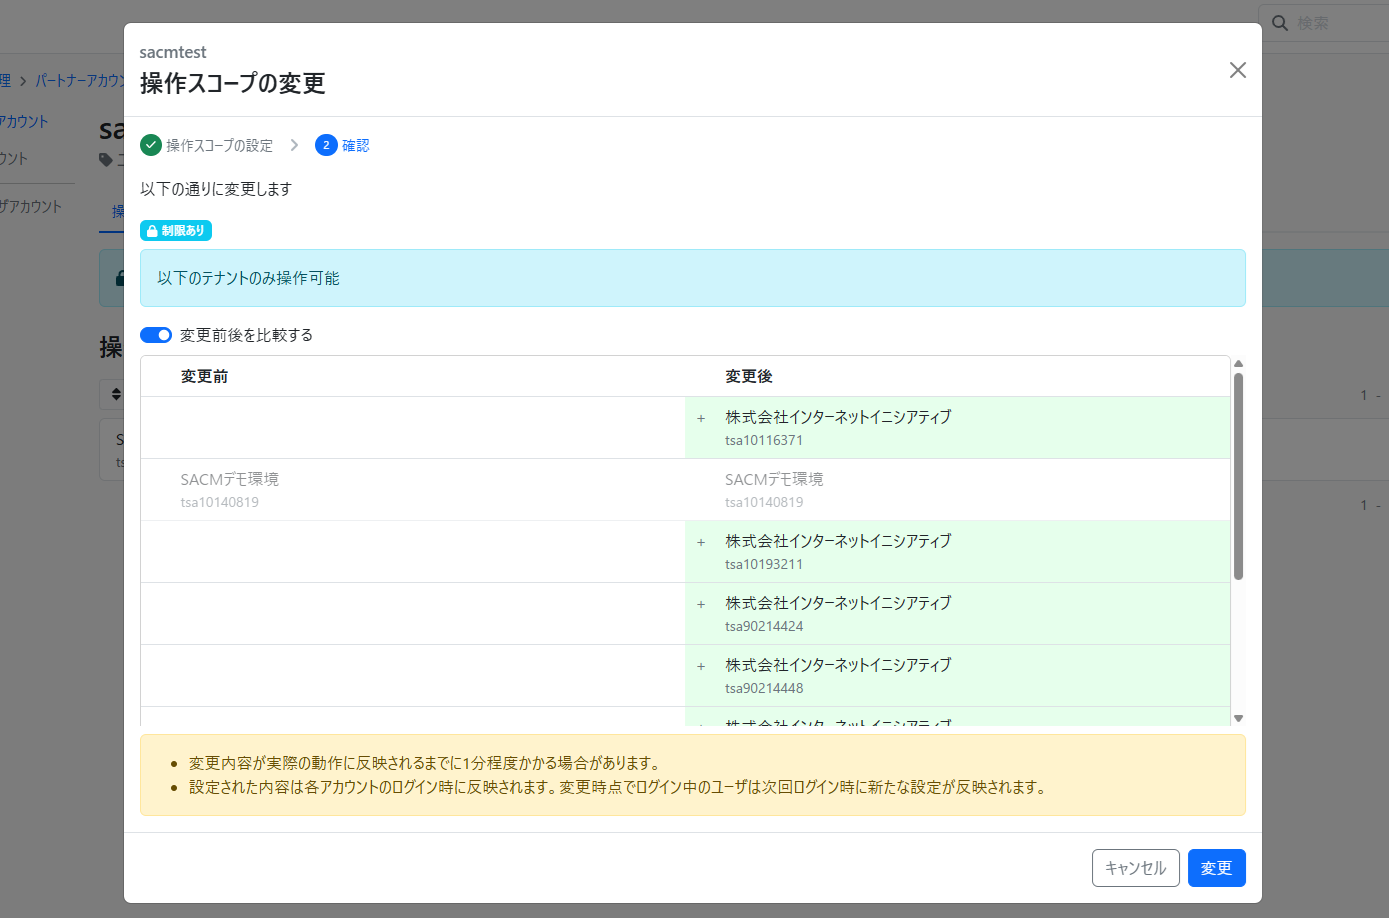This screenshot has height=918, width=1389.
Task: Go back to 操作スコープの設定 step
Action: tap(219, 146)
